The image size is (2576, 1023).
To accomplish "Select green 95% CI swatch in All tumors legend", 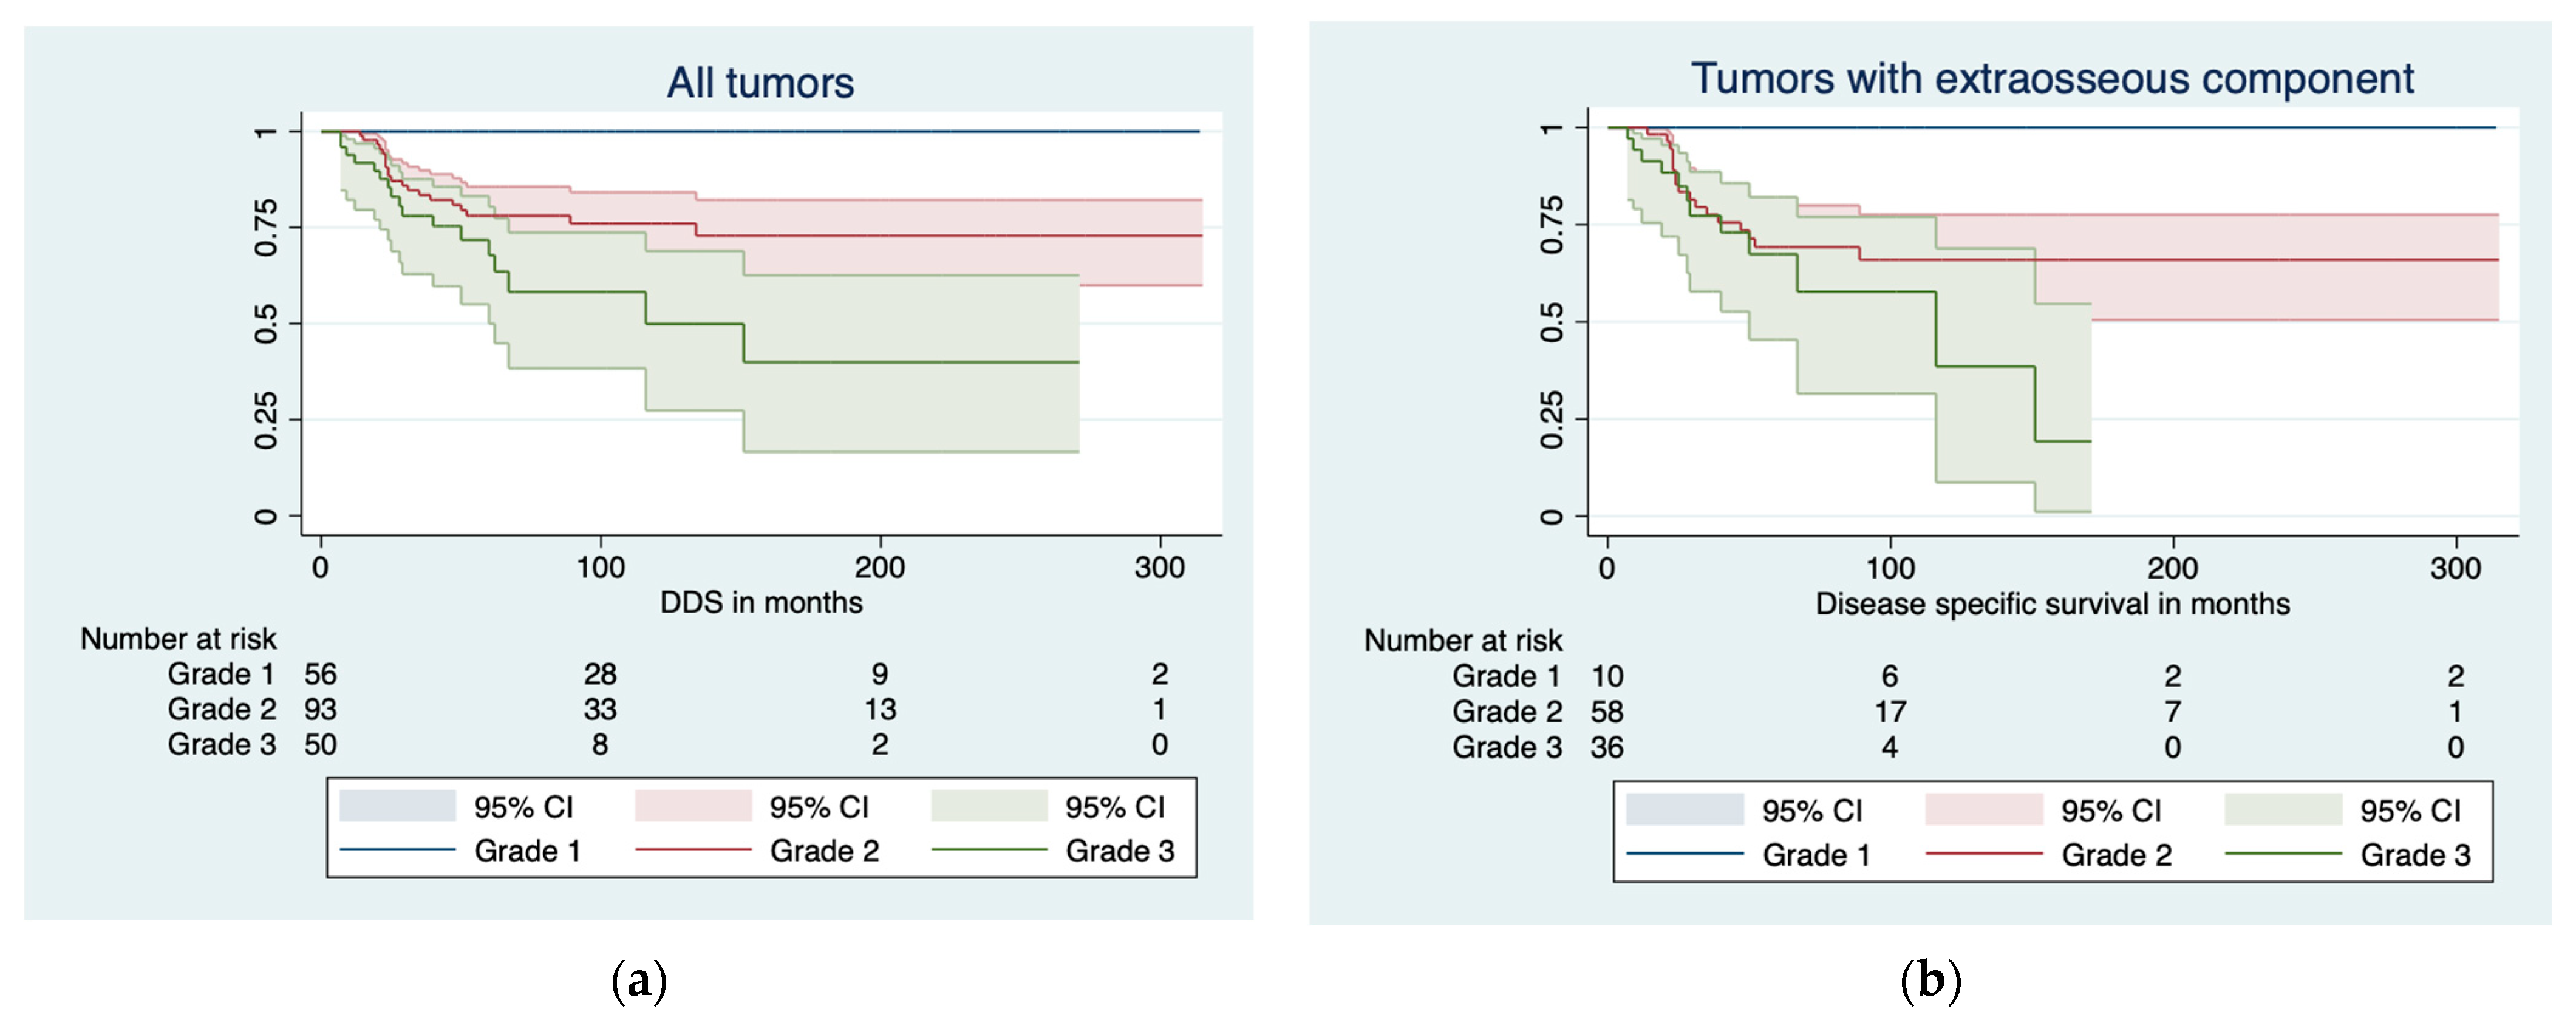I will pos(988,806).
